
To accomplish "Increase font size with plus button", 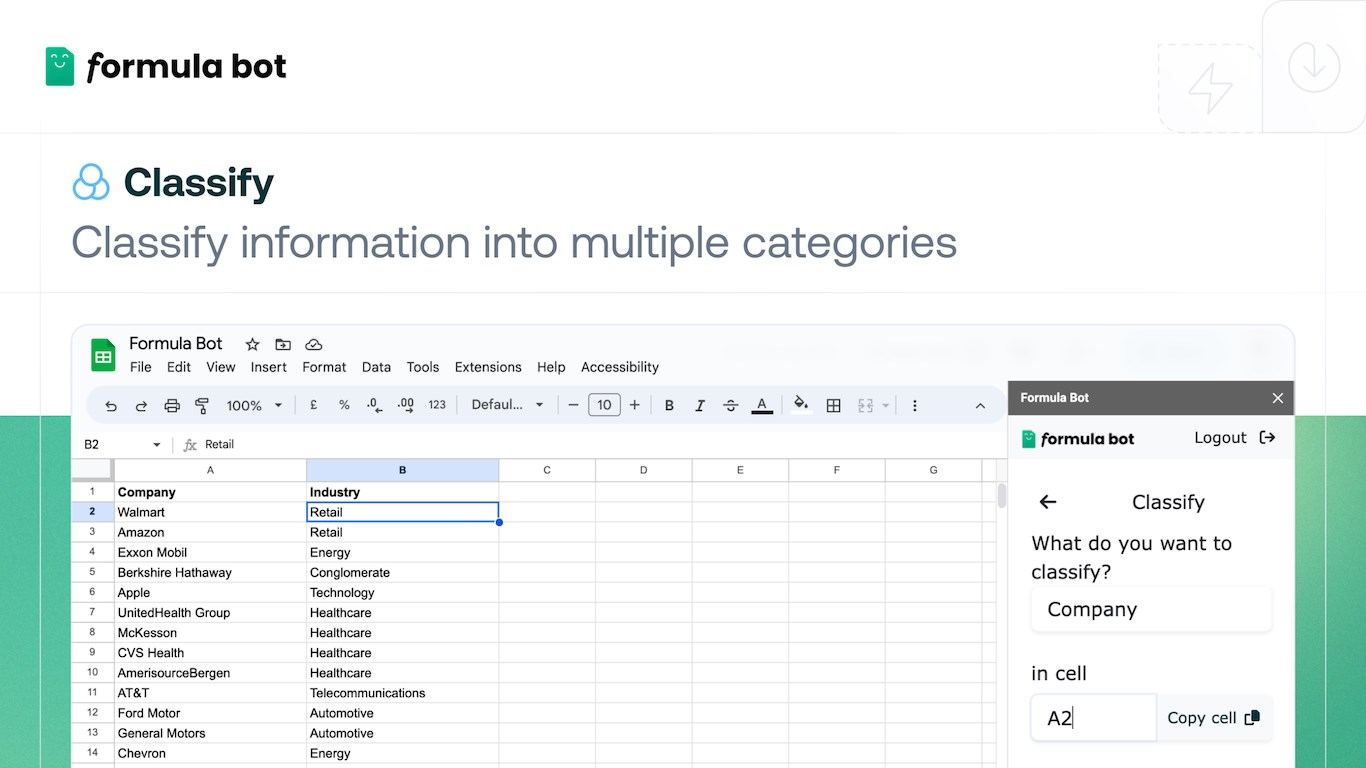I will click(634, 405).
